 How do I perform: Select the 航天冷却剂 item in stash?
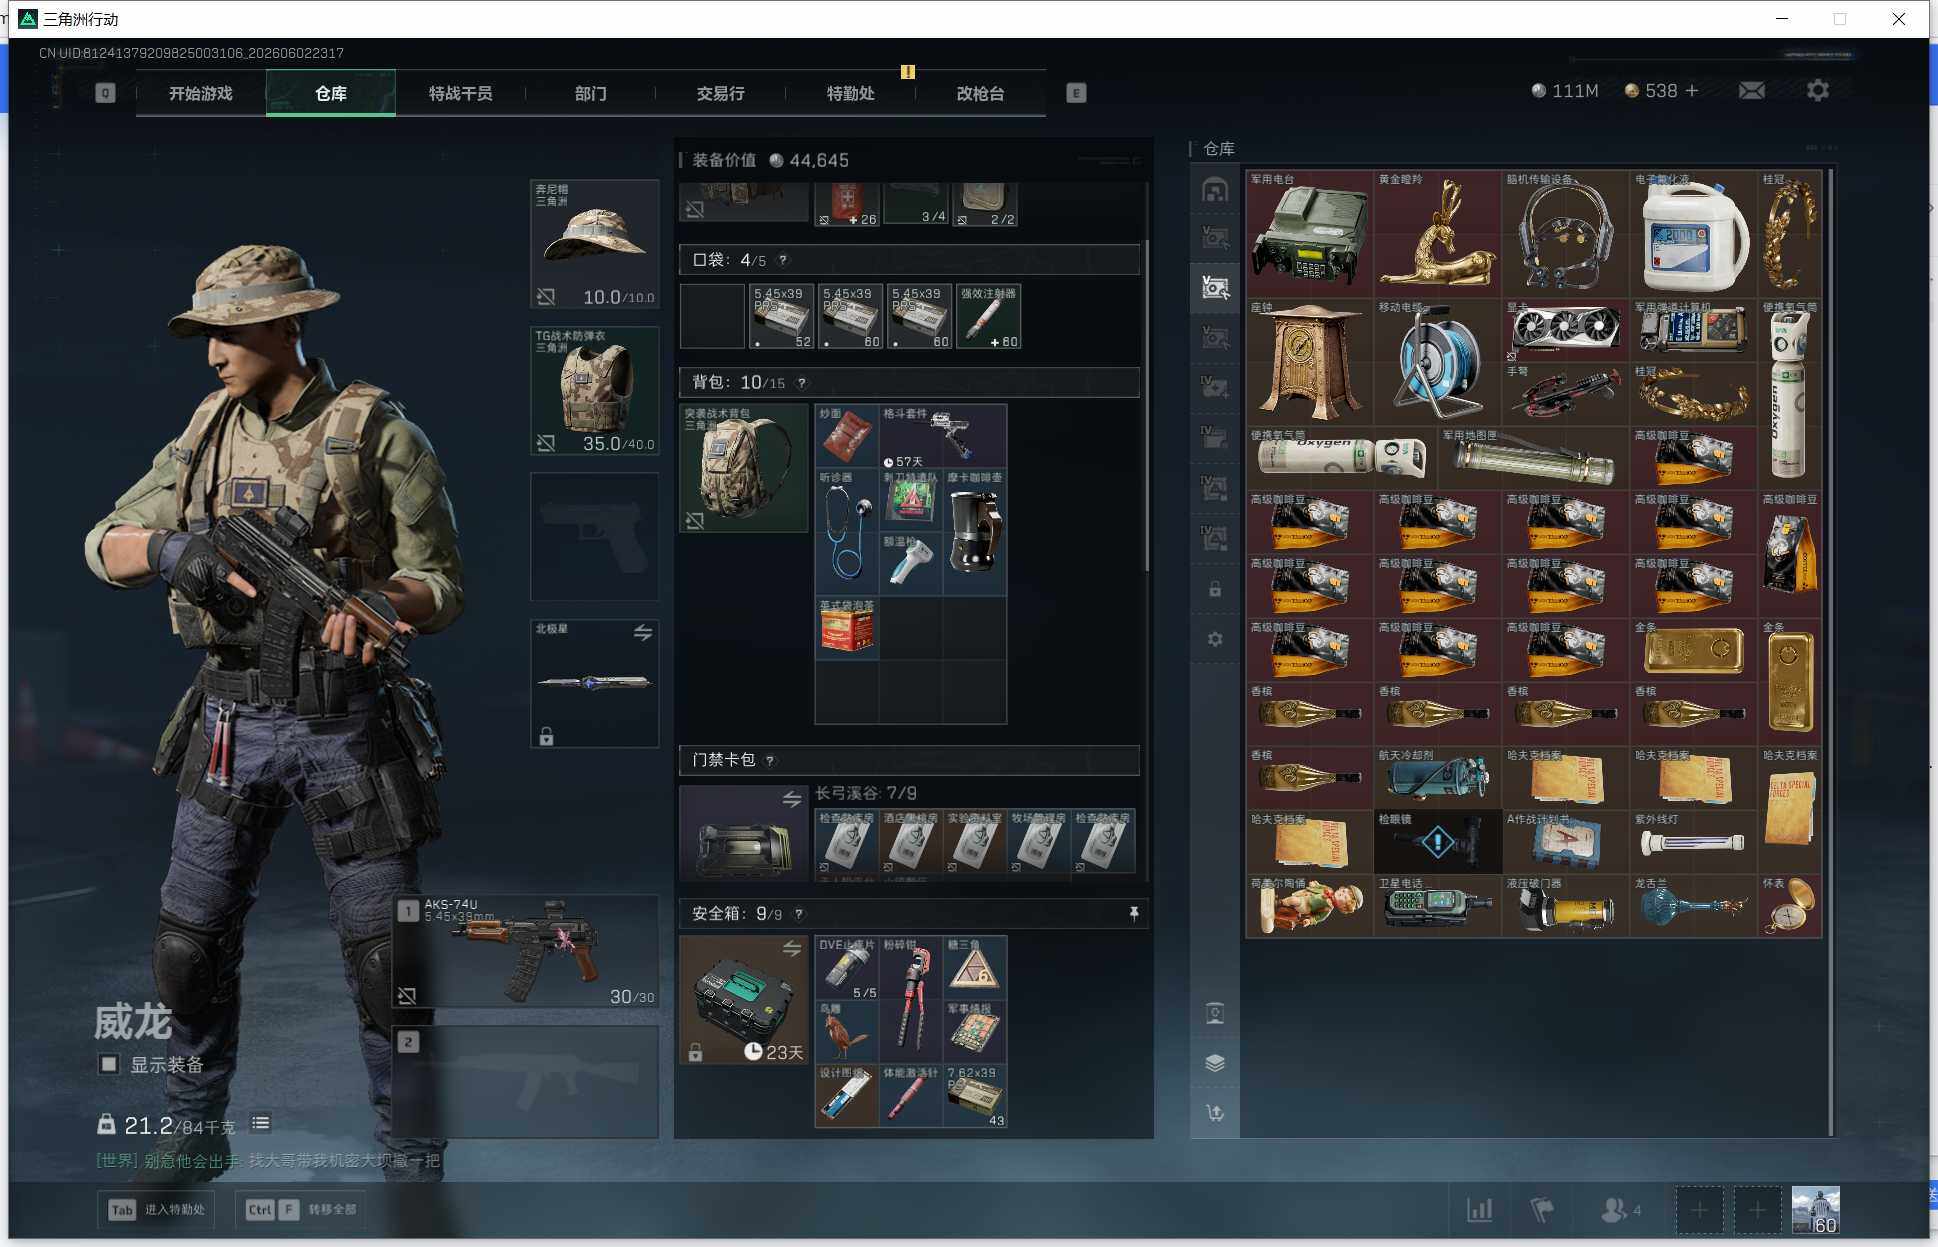pyautogui.click(x=1437, y=778)
